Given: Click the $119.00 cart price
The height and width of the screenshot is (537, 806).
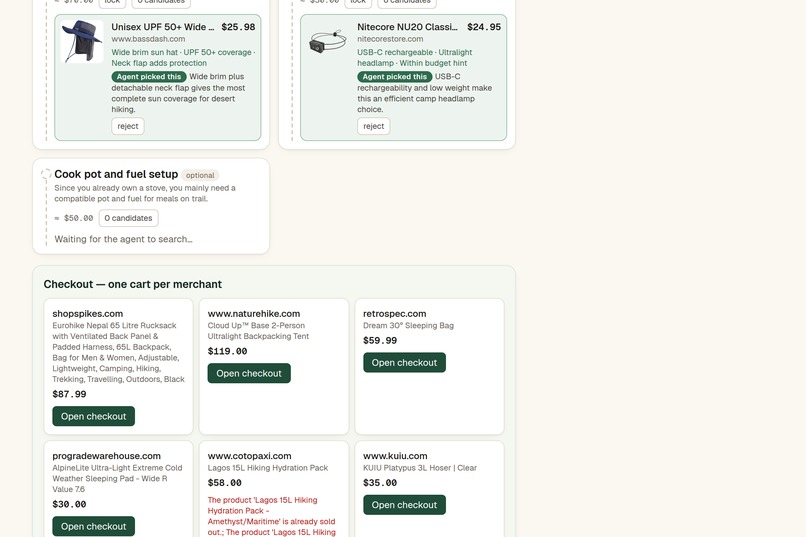Looking at the screenshot, I should click(x=227, y=351).
